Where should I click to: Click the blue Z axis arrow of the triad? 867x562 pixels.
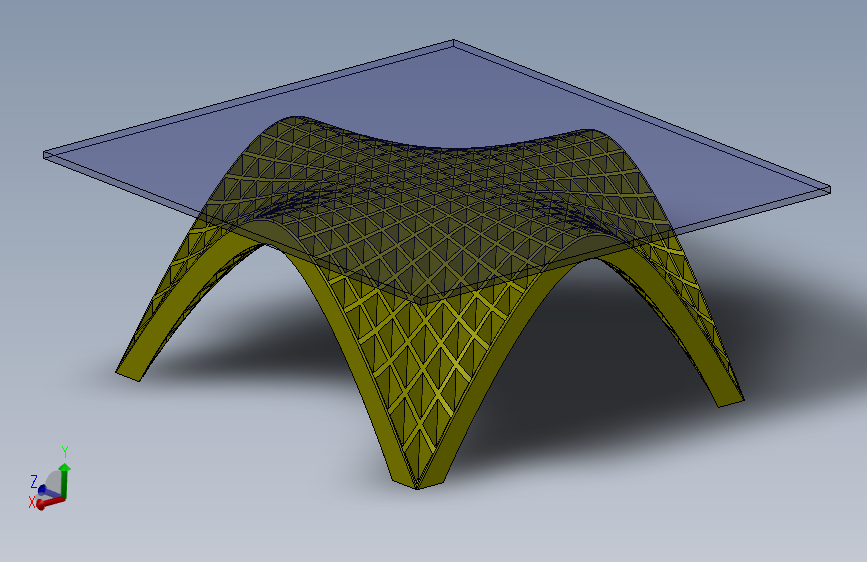48,491
